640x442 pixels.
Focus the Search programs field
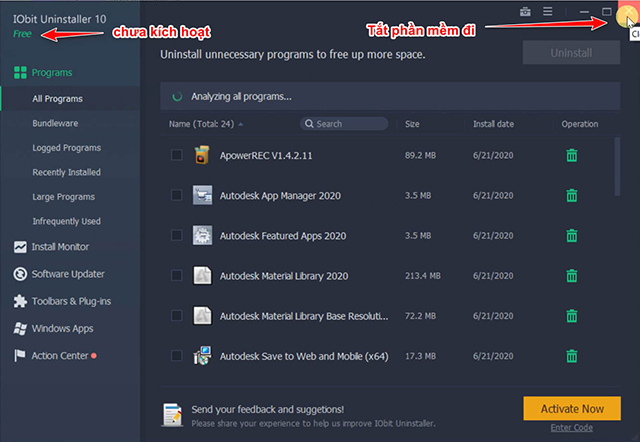[344, 124]
